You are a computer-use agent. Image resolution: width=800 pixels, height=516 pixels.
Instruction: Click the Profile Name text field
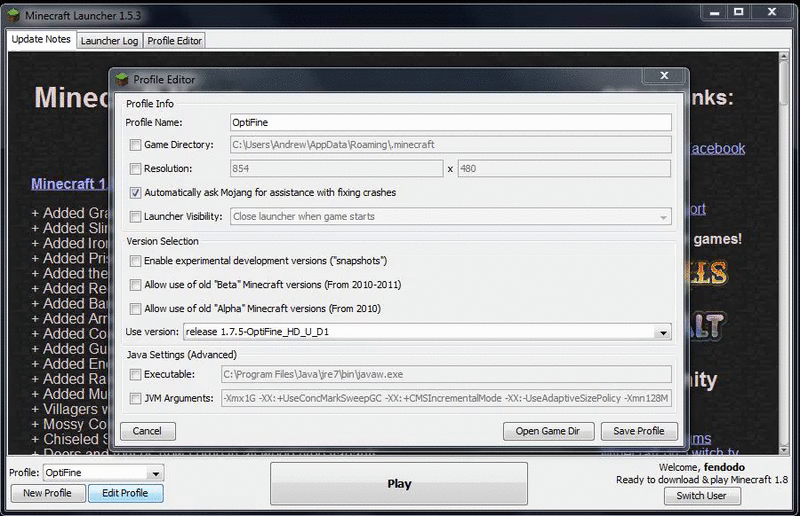click(x=451, y=122)
